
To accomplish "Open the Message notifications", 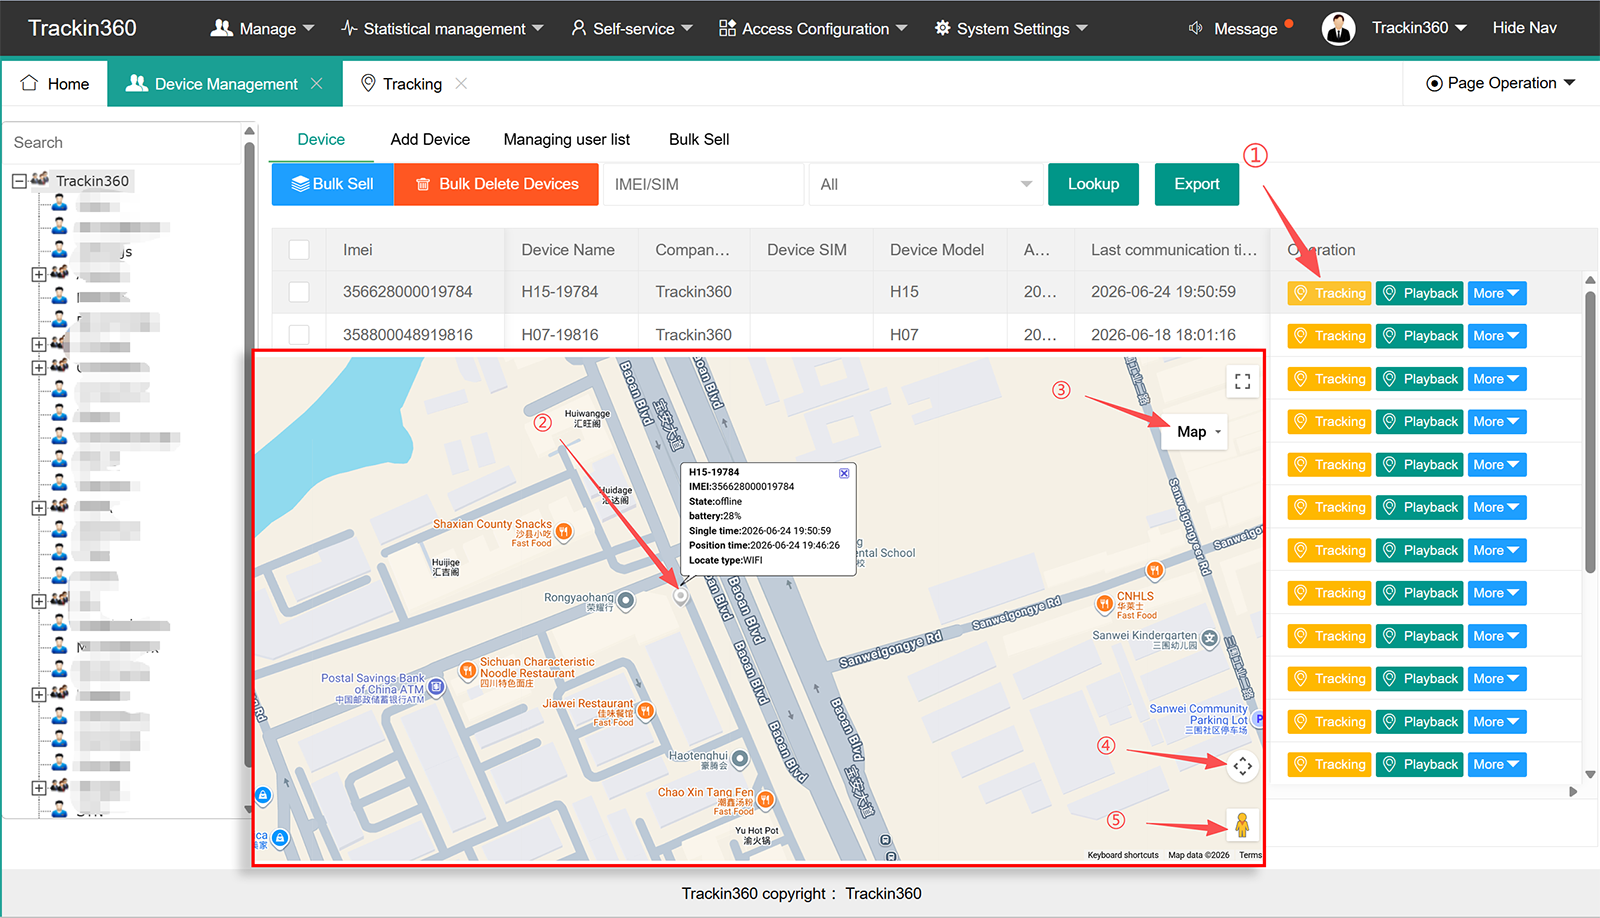I will click(1239, 28).
